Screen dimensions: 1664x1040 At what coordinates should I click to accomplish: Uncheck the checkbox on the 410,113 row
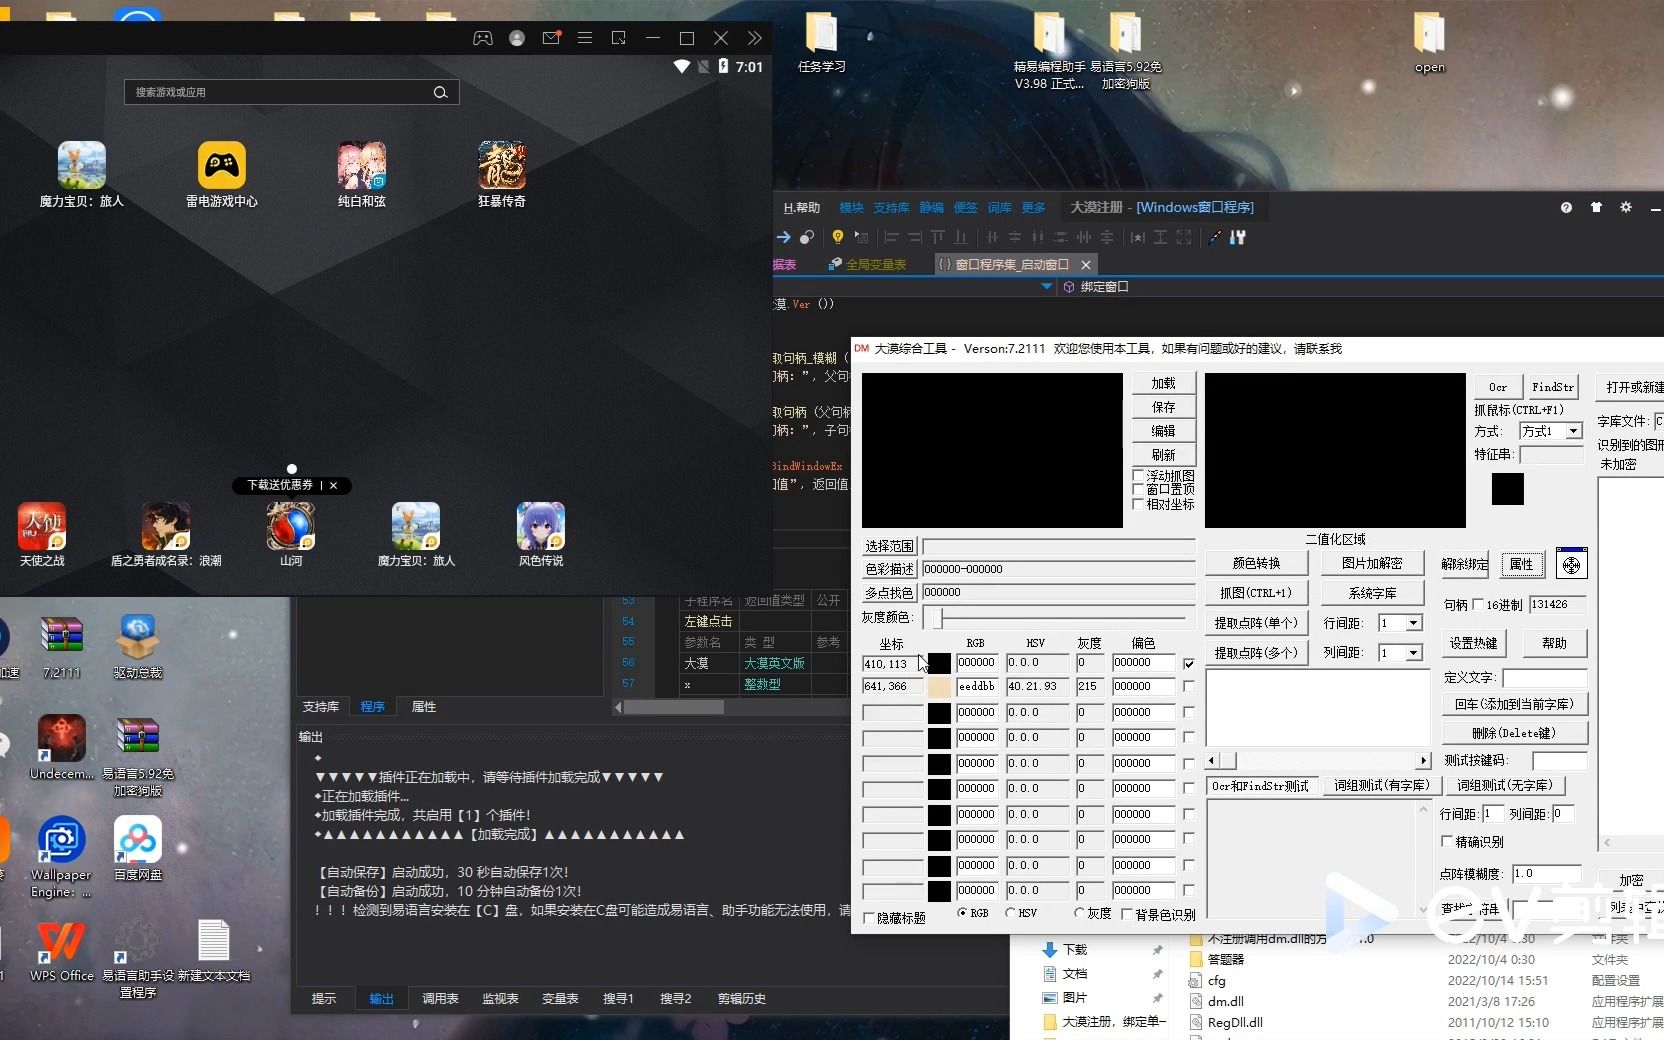click(1189, 663)
